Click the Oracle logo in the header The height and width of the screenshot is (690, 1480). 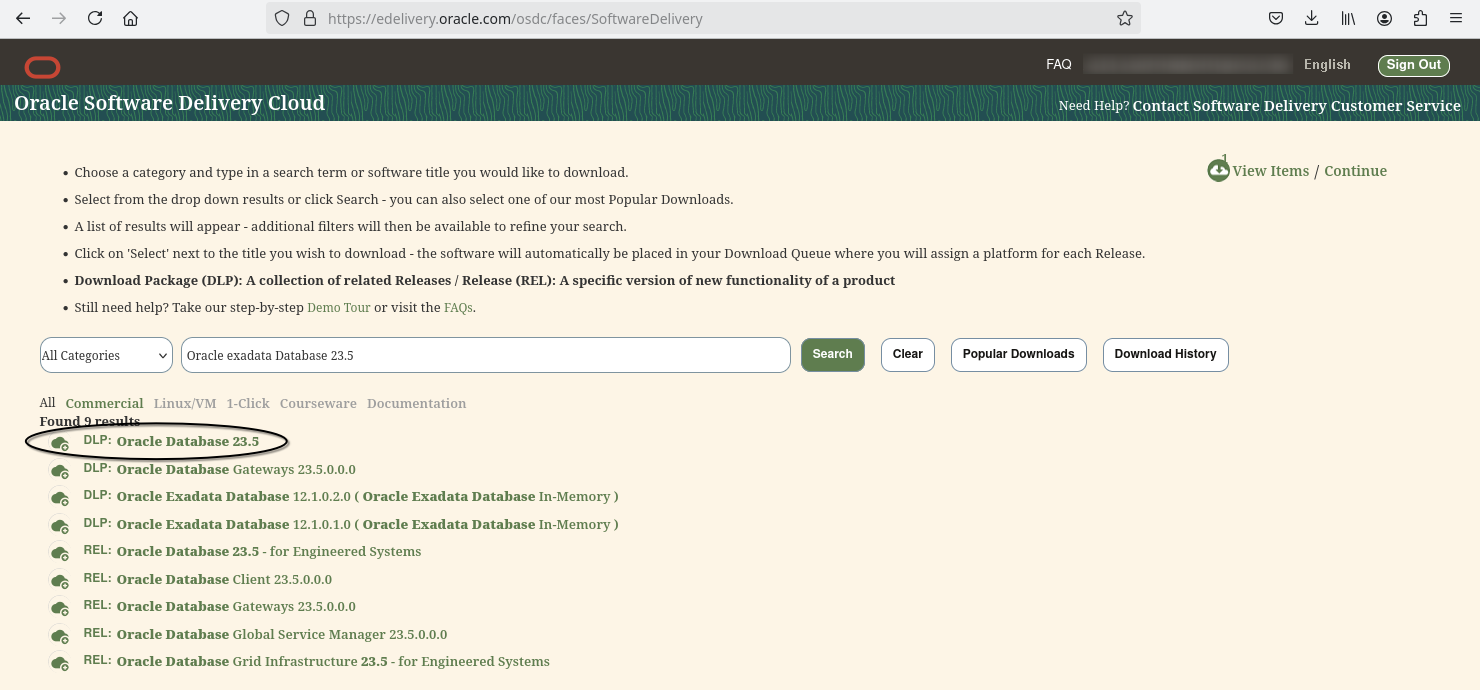(x=42, y=67)
